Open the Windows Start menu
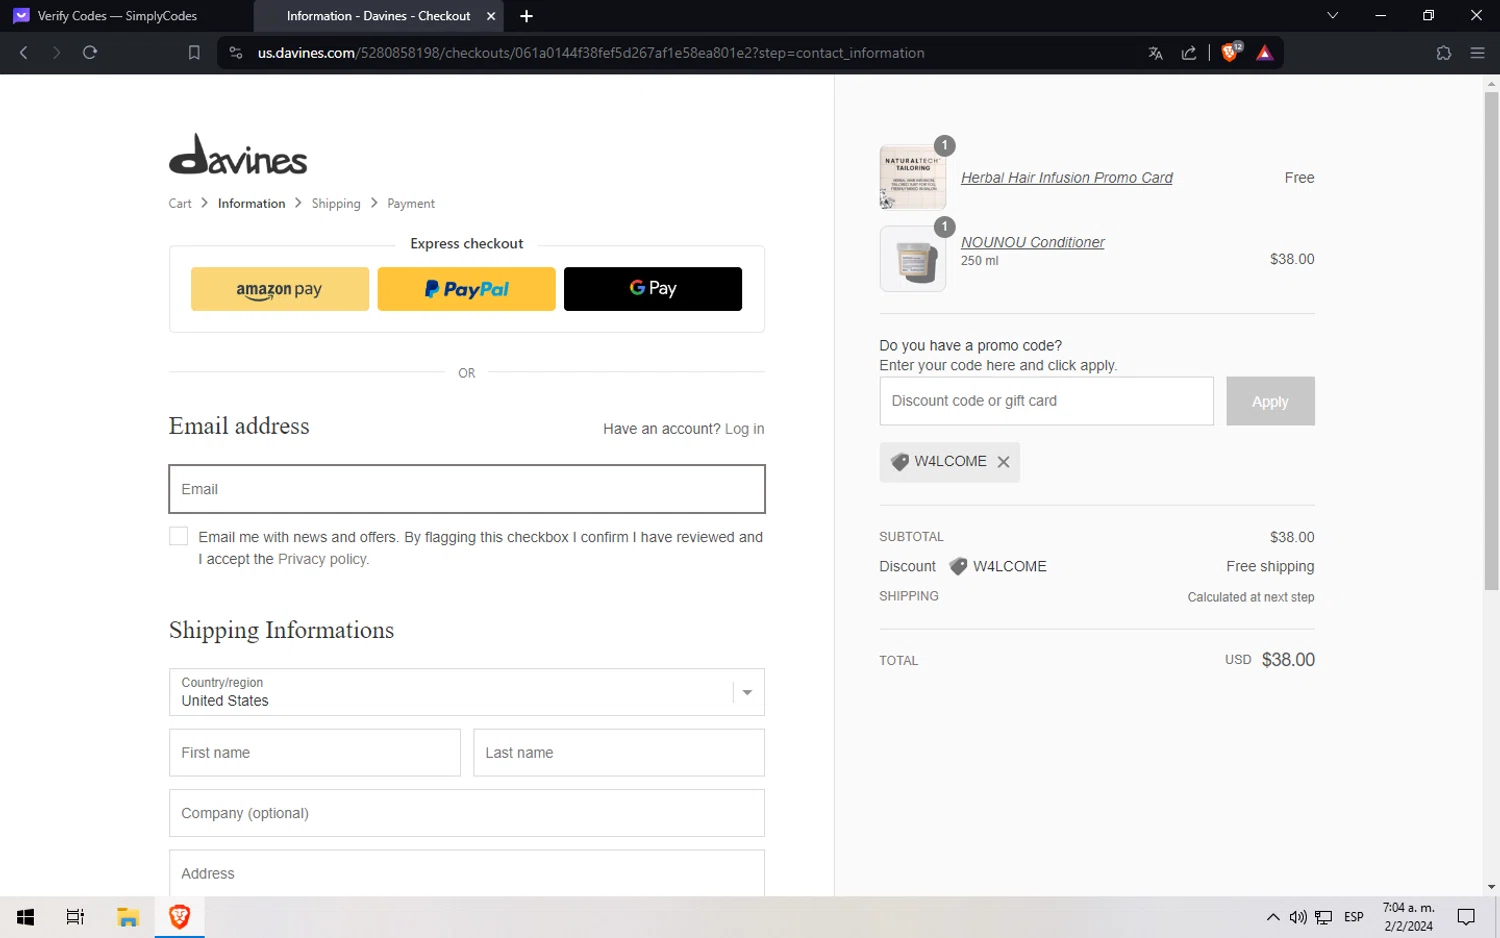Viewport: 1500px width, 938px height. pyautogui.click(x=26, y=917)
